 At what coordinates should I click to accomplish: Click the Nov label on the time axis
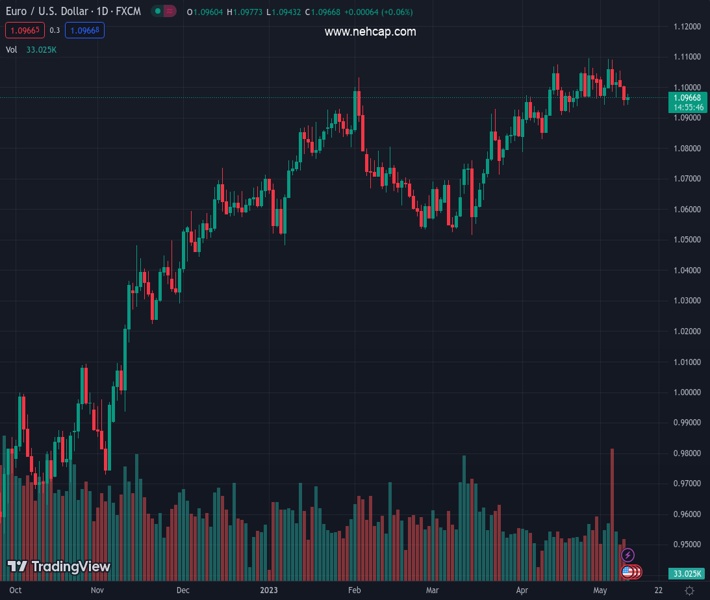[97, 590]
